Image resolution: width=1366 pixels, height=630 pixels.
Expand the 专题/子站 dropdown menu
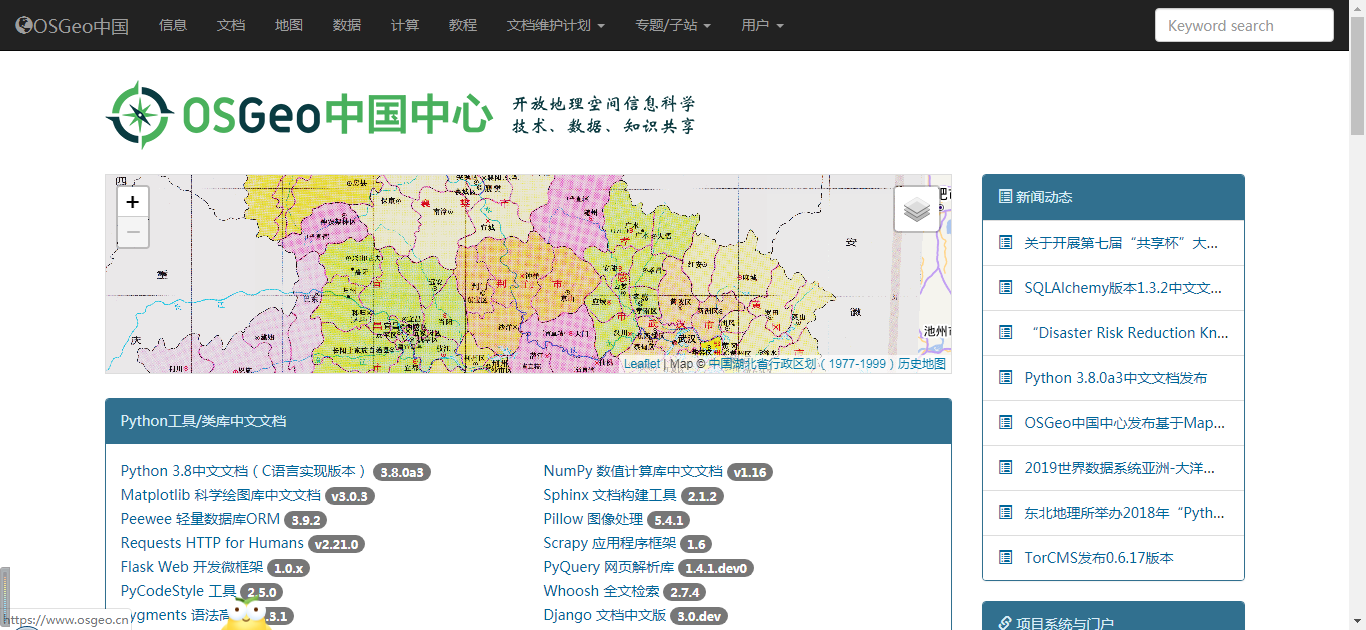point(673,25)
